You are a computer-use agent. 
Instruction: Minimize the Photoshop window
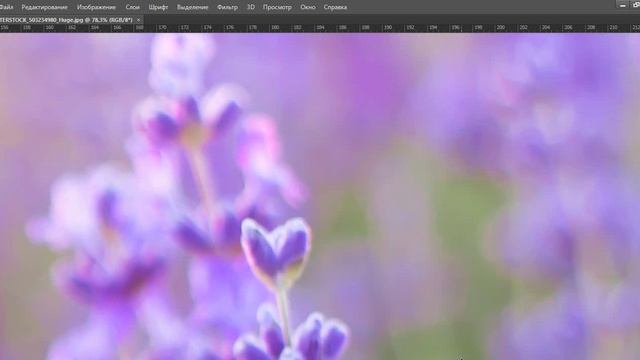pos(622,5)
